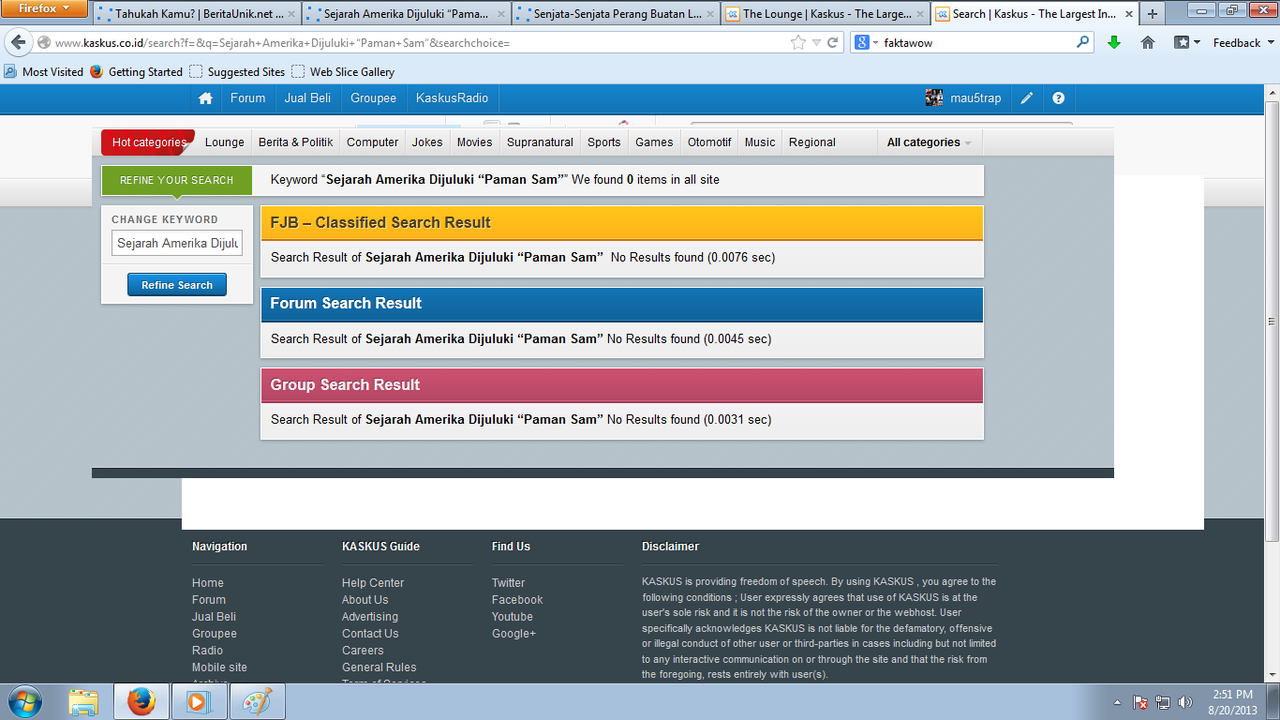
Task: Select Regional category
Action: click(812, 142)
